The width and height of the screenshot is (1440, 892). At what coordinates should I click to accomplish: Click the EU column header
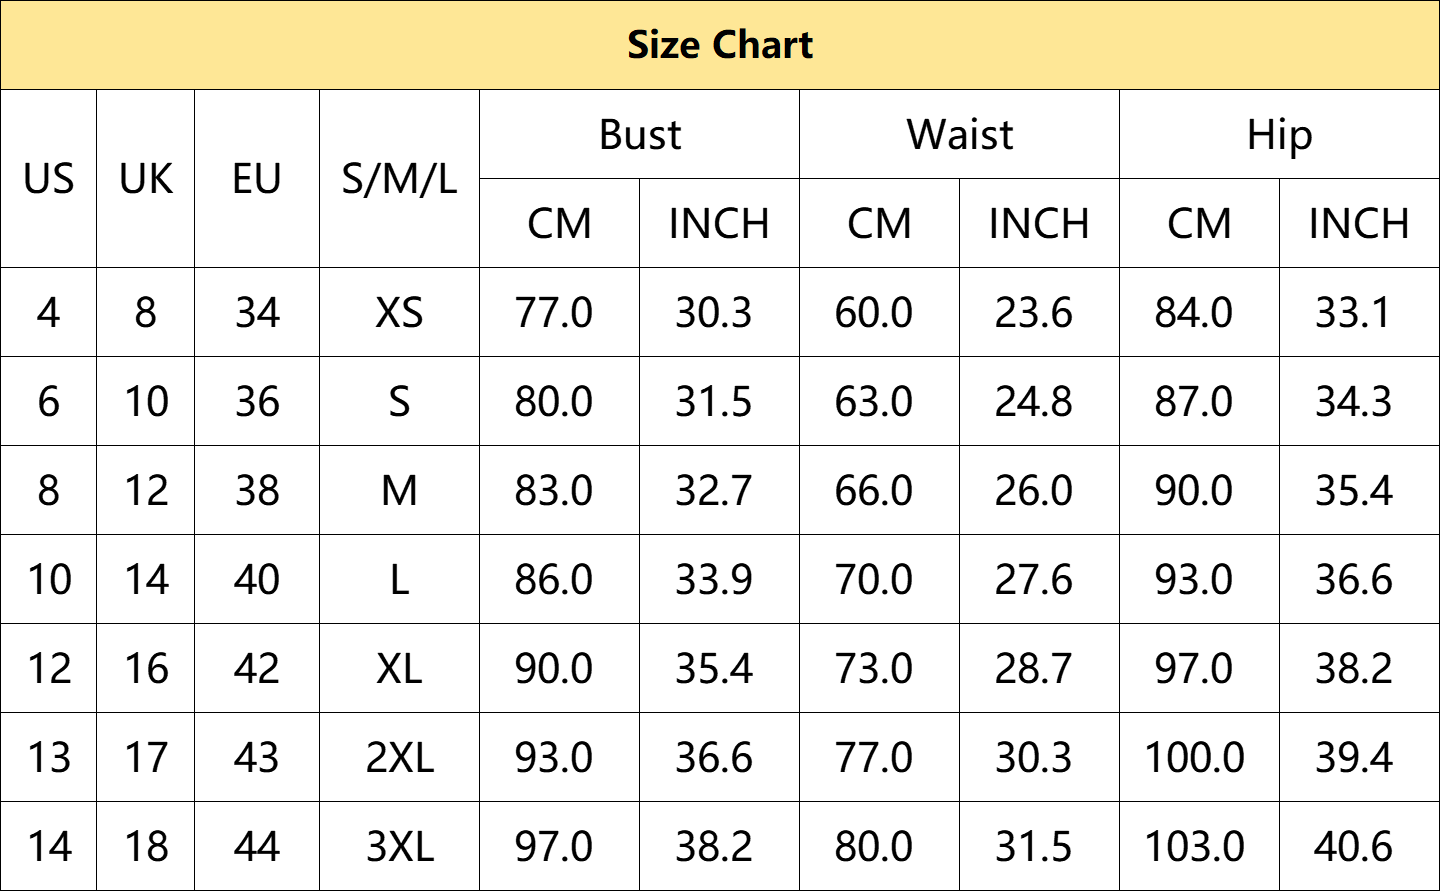[x=257, y=179]
